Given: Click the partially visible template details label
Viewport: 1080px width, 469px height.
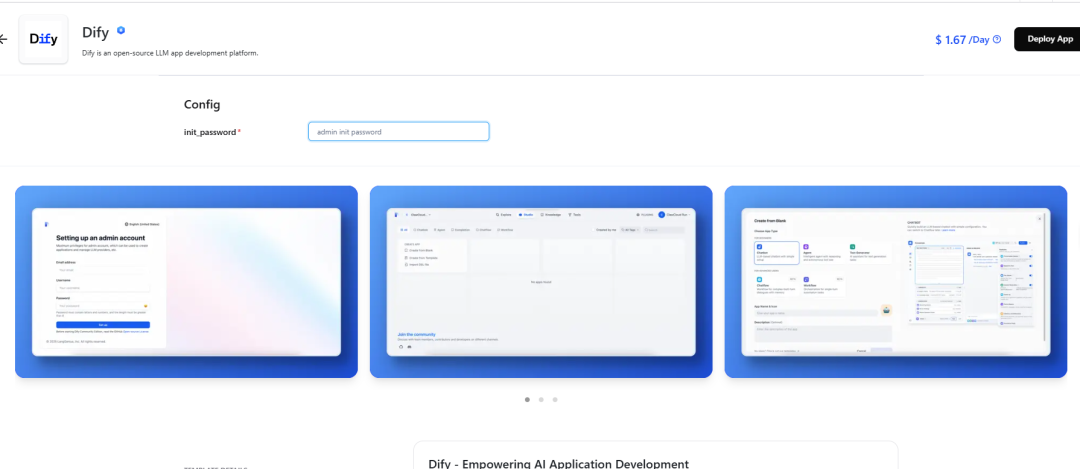Looking at the screenshot, I should (x=215, y=466).
